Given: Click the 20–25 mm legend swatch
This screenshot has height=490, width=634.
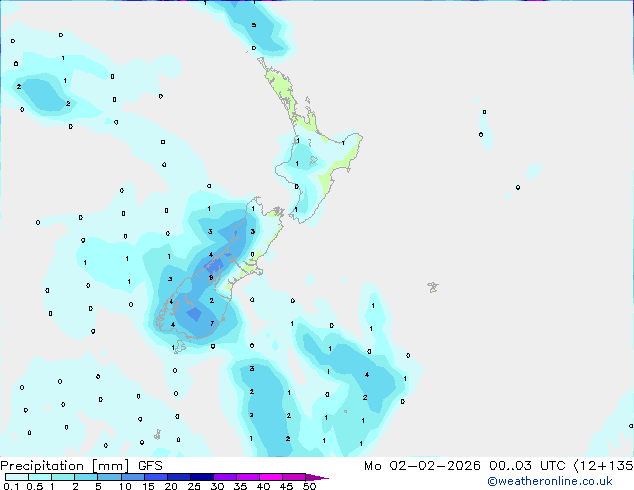Looking at the screenshot, I should [178, 477].
